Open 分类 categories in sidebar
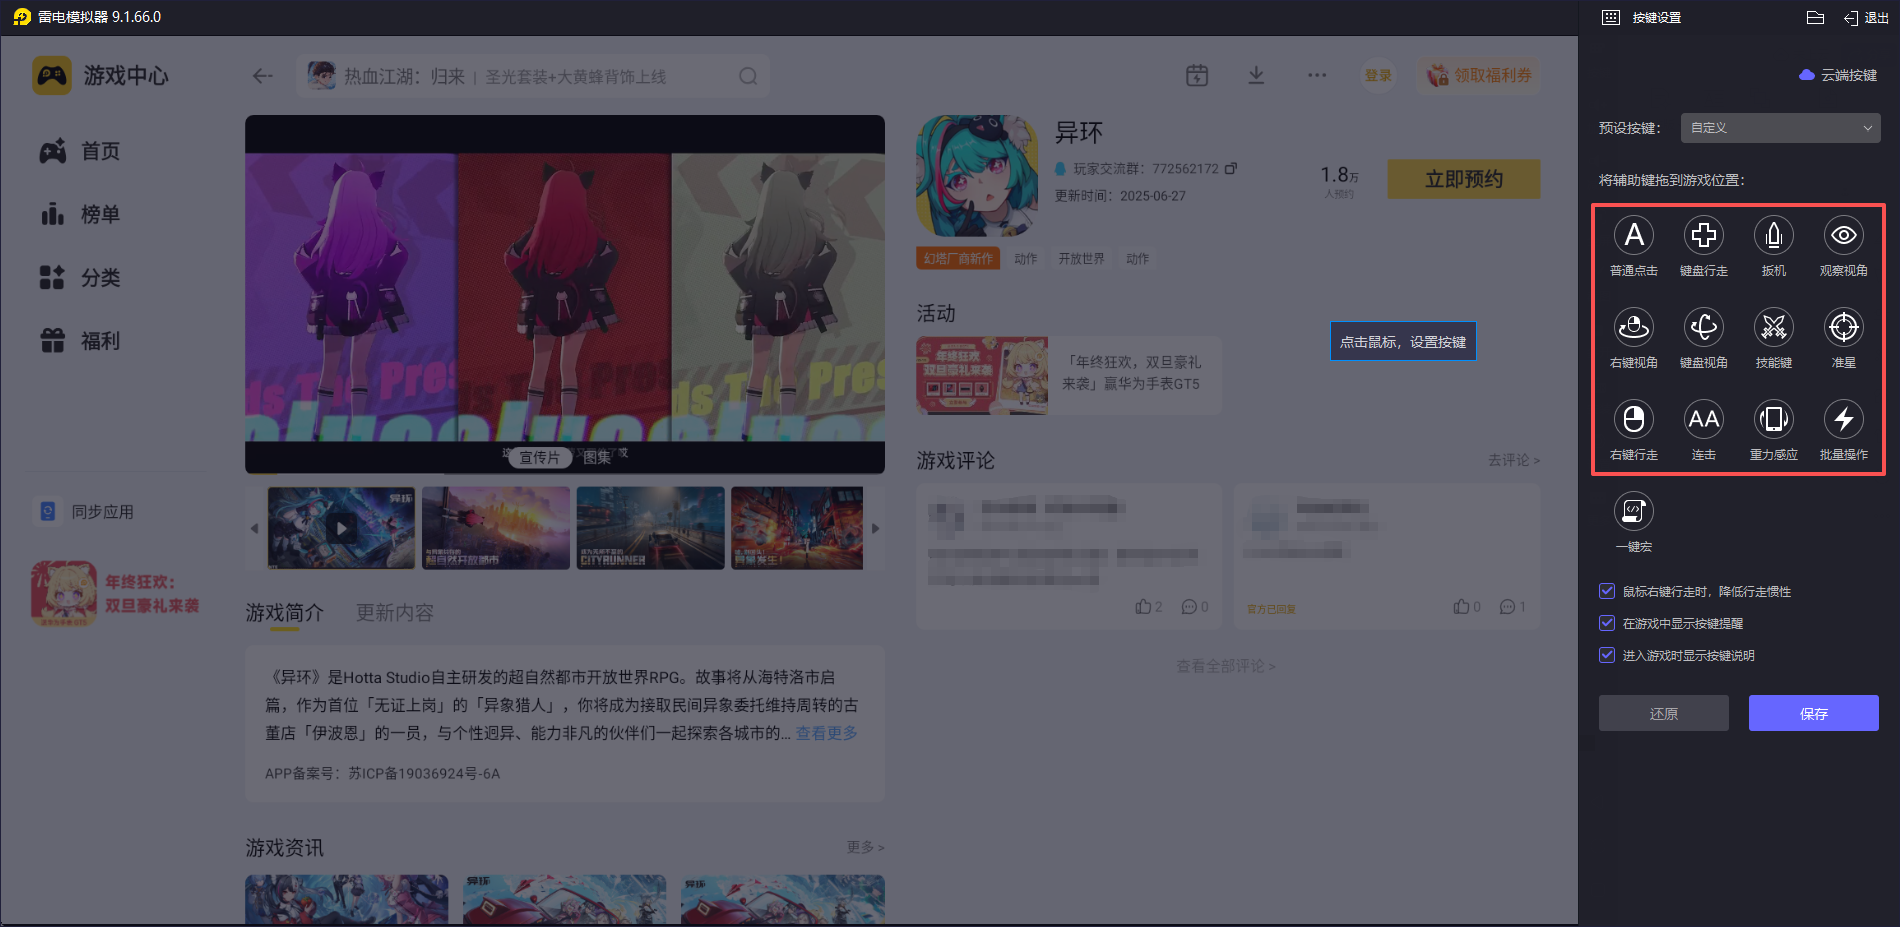The width and height of the screenshot is (1900, 927). point(80,277)
